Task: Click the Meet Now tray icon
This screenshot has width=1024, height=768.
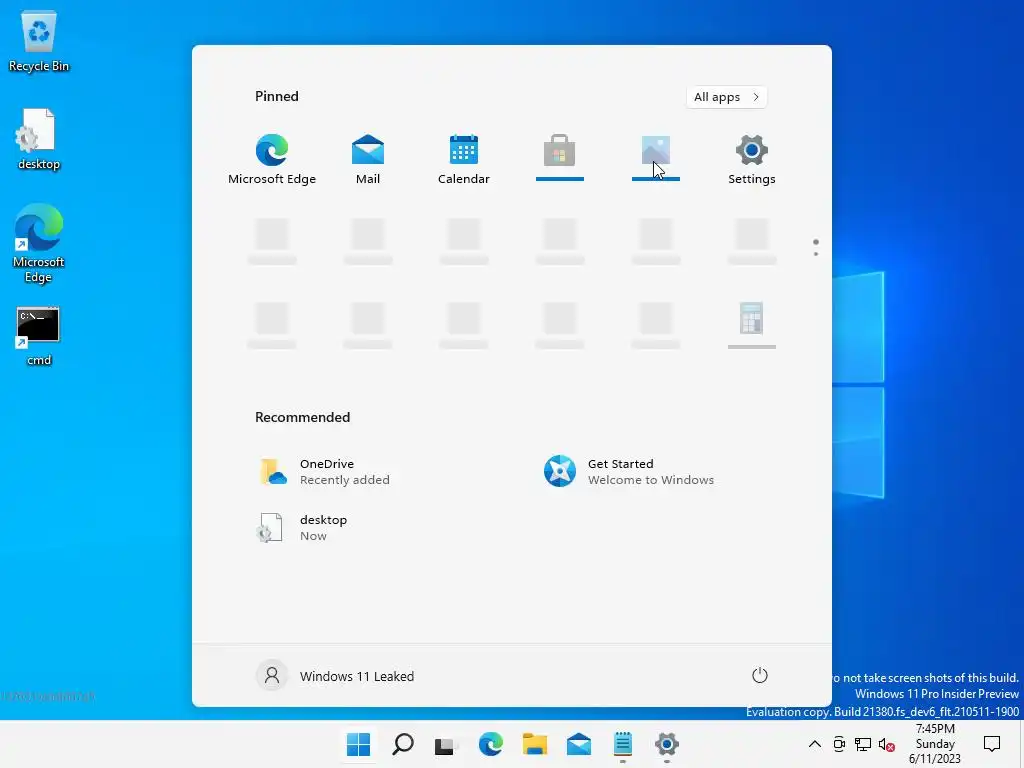Action: pyautogui.click(x=839, y=744)
